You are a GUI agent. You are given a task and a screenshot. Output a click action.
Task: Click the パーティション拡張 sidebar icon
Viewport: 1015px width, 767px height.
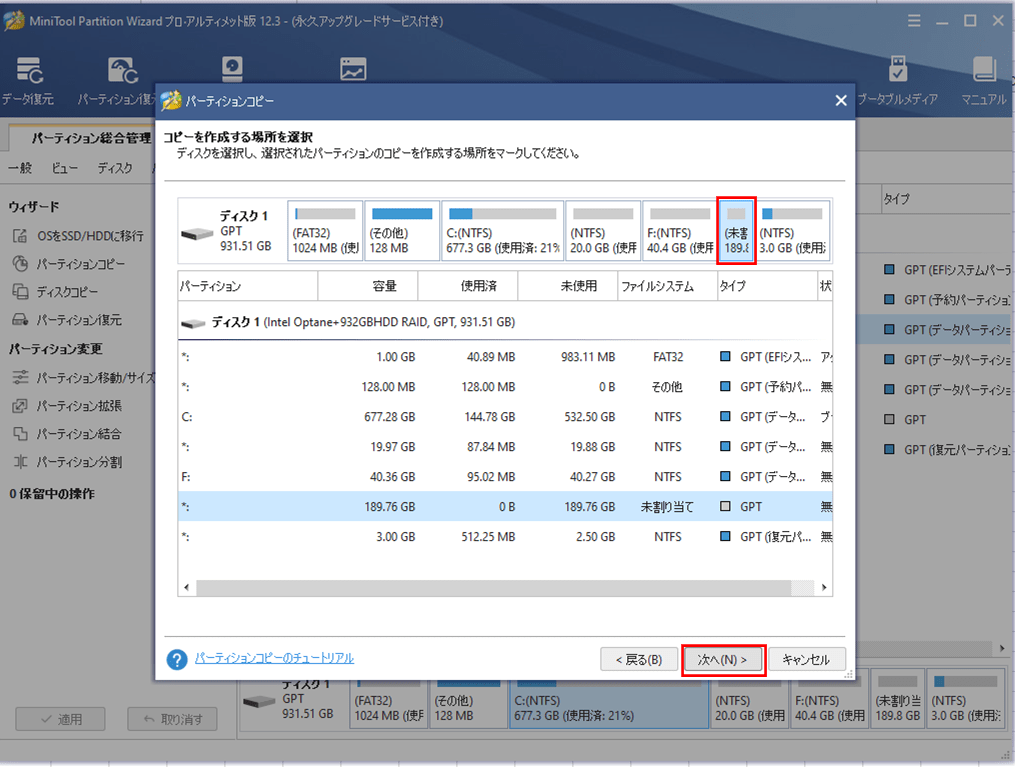(20, 406)
